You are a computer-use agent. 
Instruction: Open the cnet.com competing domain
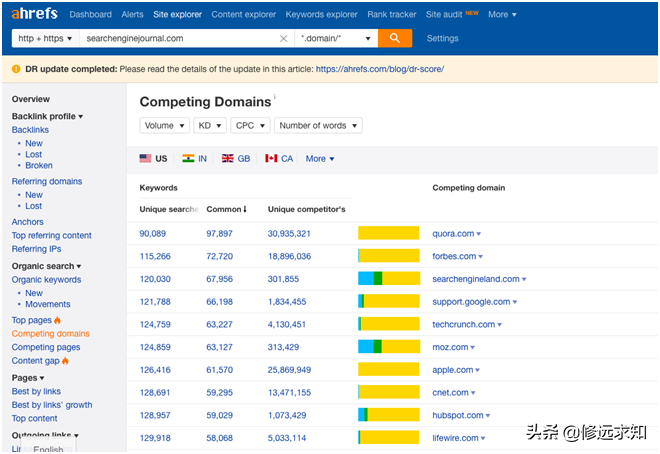450,393
